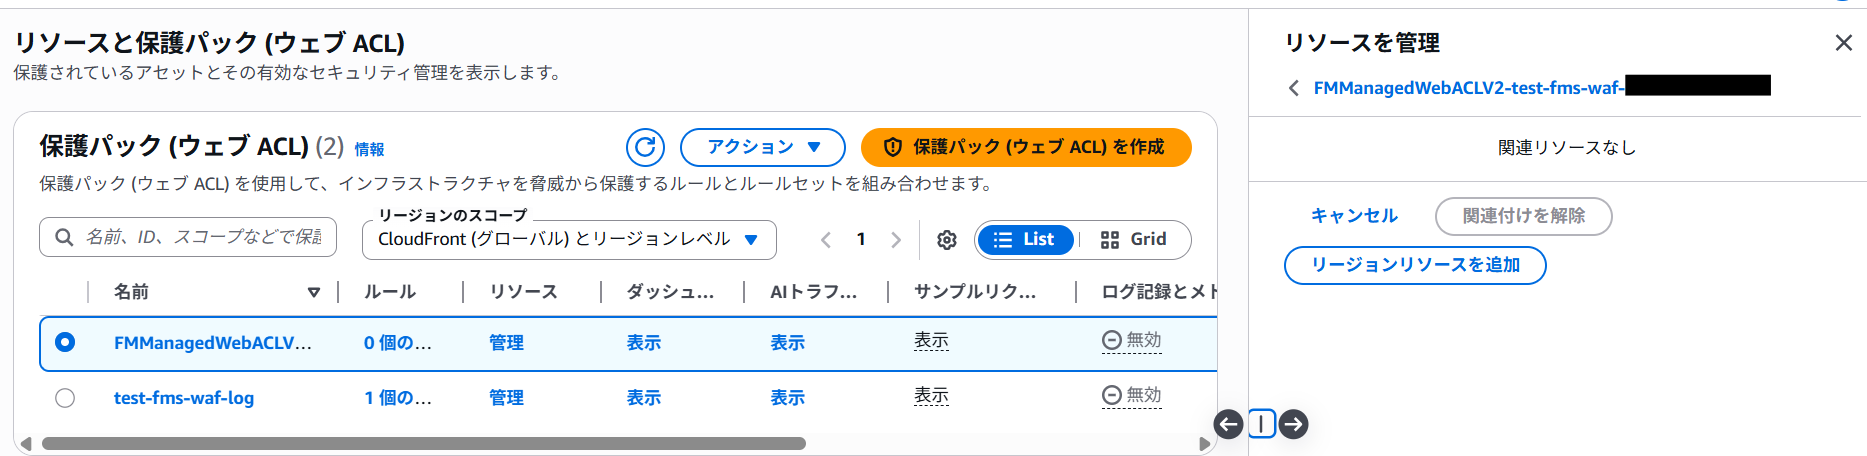Select the FMManagedWebACLV radio button
1867x456 pixels.
65,342
